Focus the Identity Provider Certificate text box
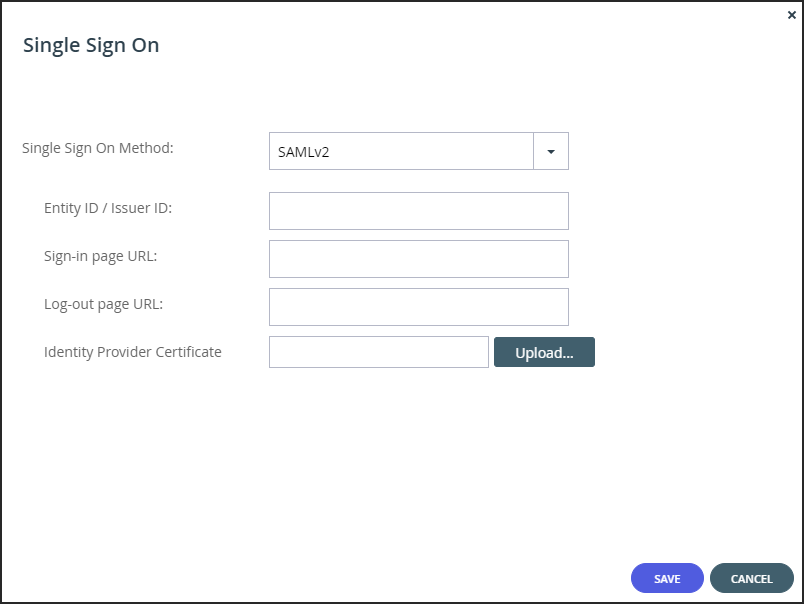This screenshot has width=804, height=604. (x=378, y=352)
